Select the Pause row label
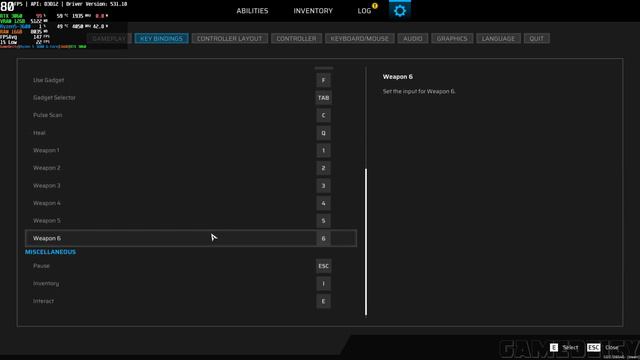640x360 pixels. pos(41,266)
